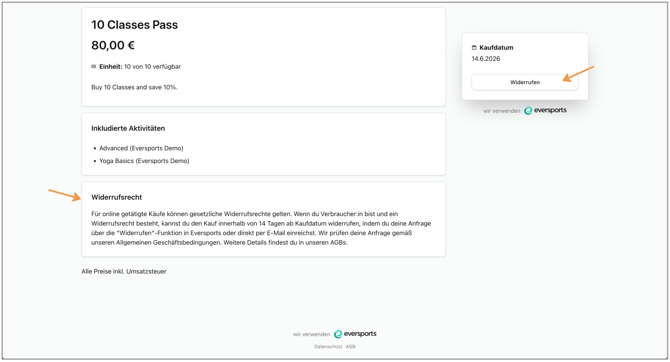Click the 80,00 € price
The image size is (670, 362).
pos(113,45)
